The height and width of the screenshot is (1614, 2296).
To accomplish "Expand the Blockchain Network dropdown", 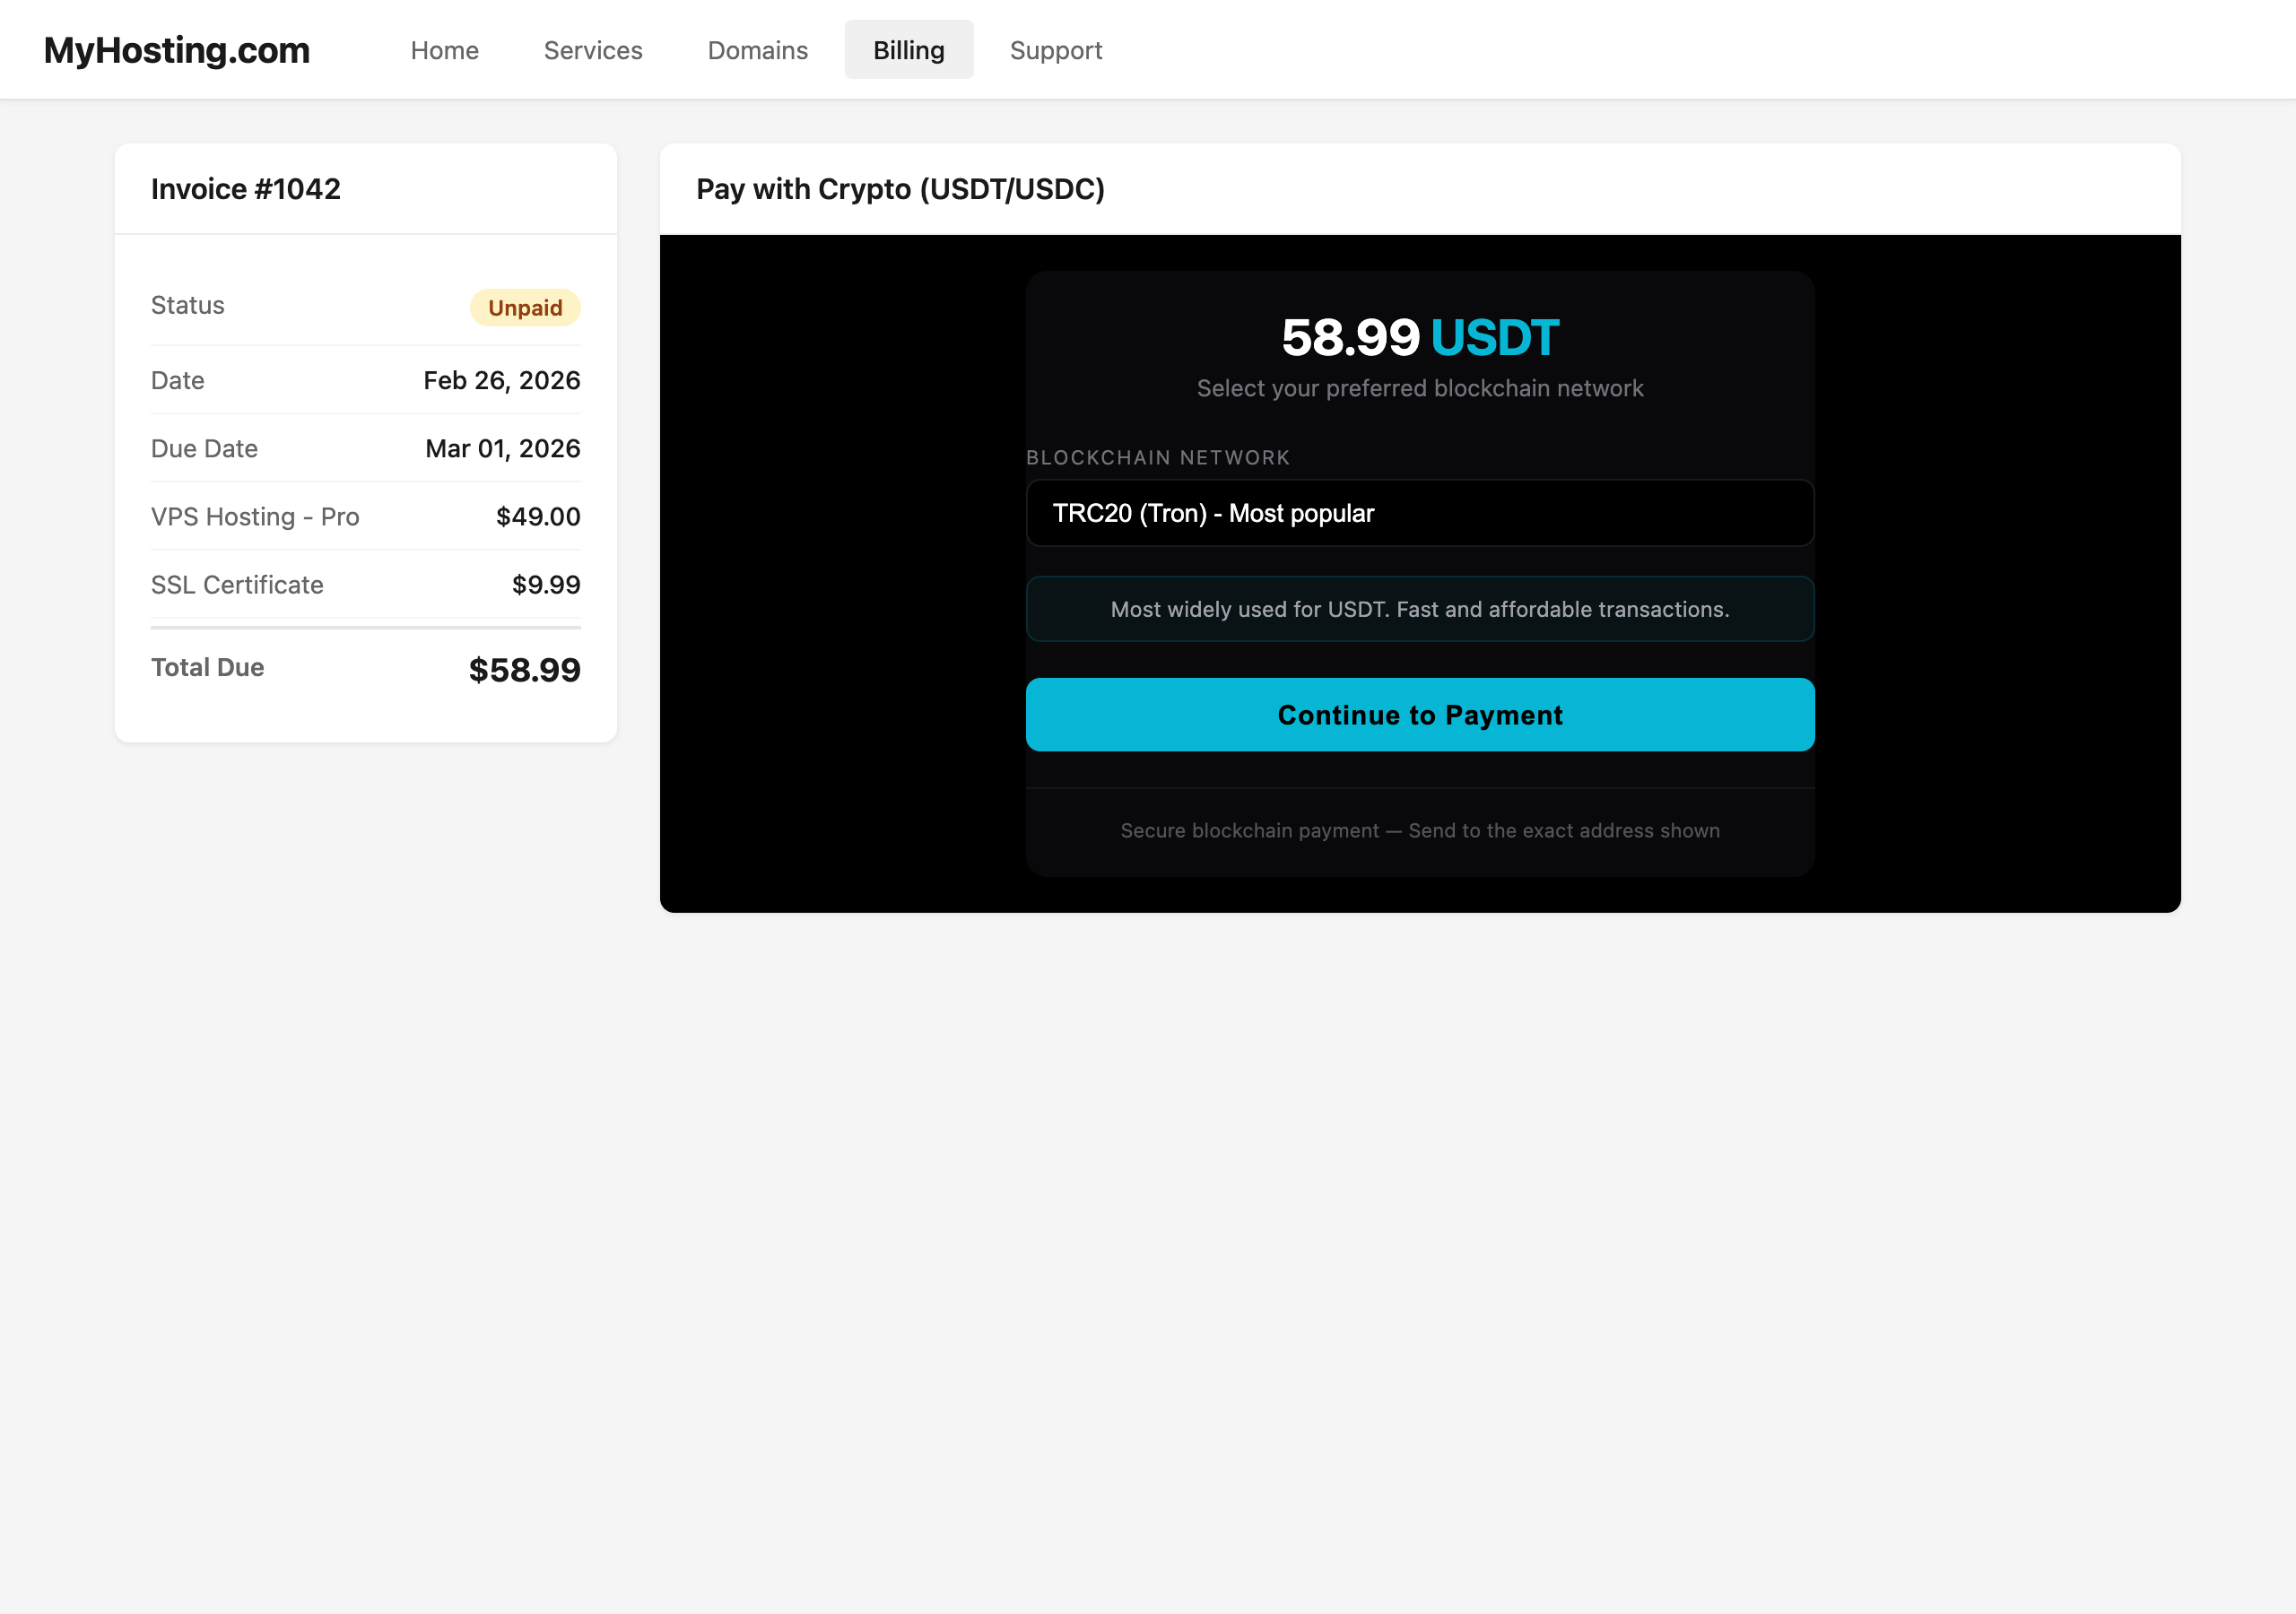I will click(1419, 513).
